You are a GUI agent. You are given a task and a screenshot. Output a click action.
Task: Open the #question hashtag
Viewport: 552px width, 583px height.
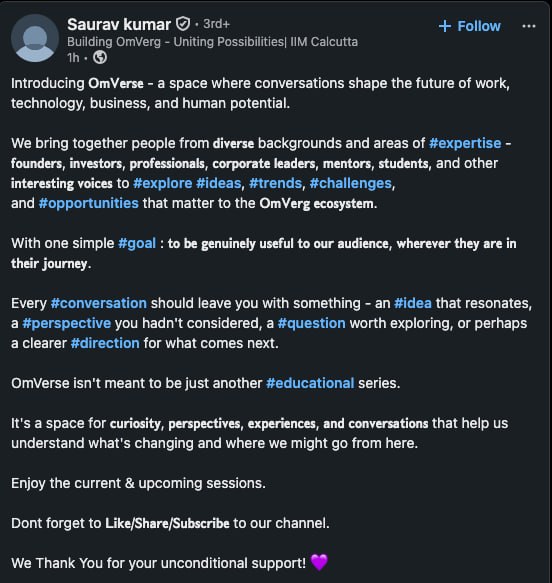[x=311, y=323]
